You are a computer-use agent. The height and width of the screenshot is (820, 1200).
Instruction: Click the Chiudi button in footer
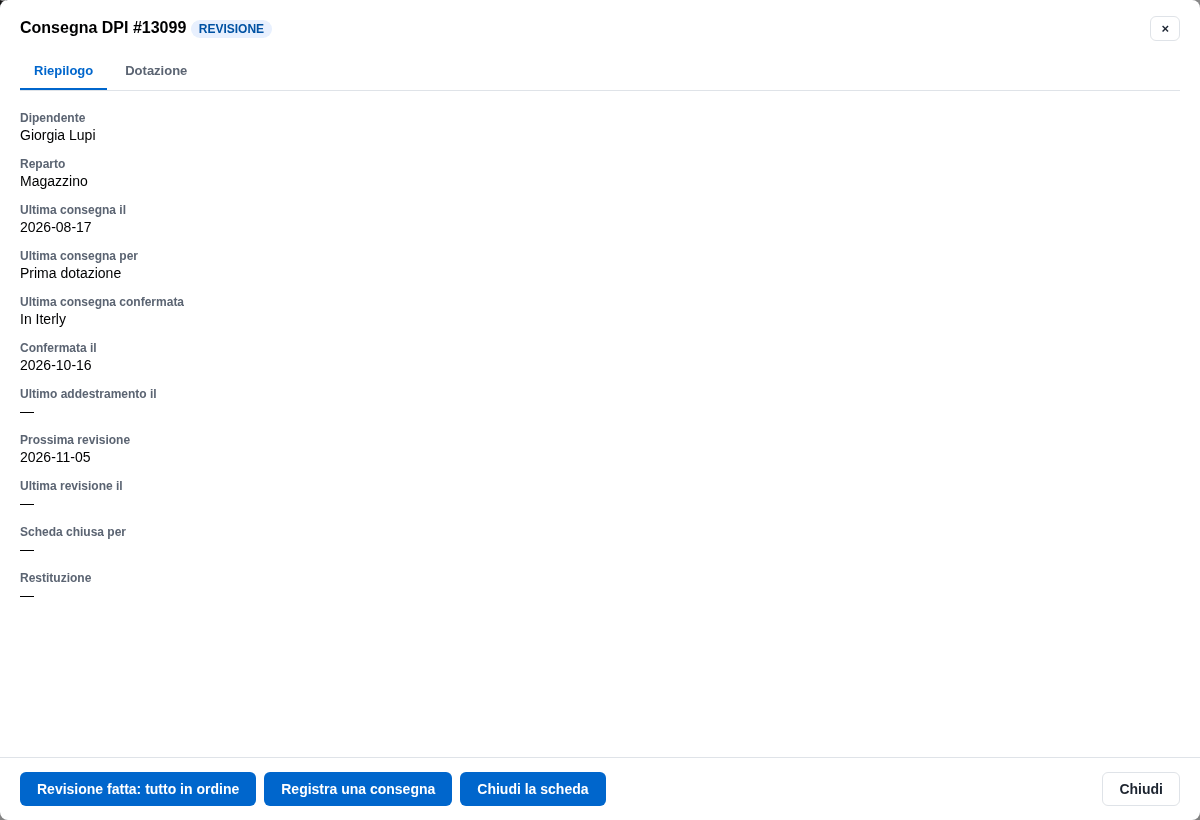coord(1141,789)
